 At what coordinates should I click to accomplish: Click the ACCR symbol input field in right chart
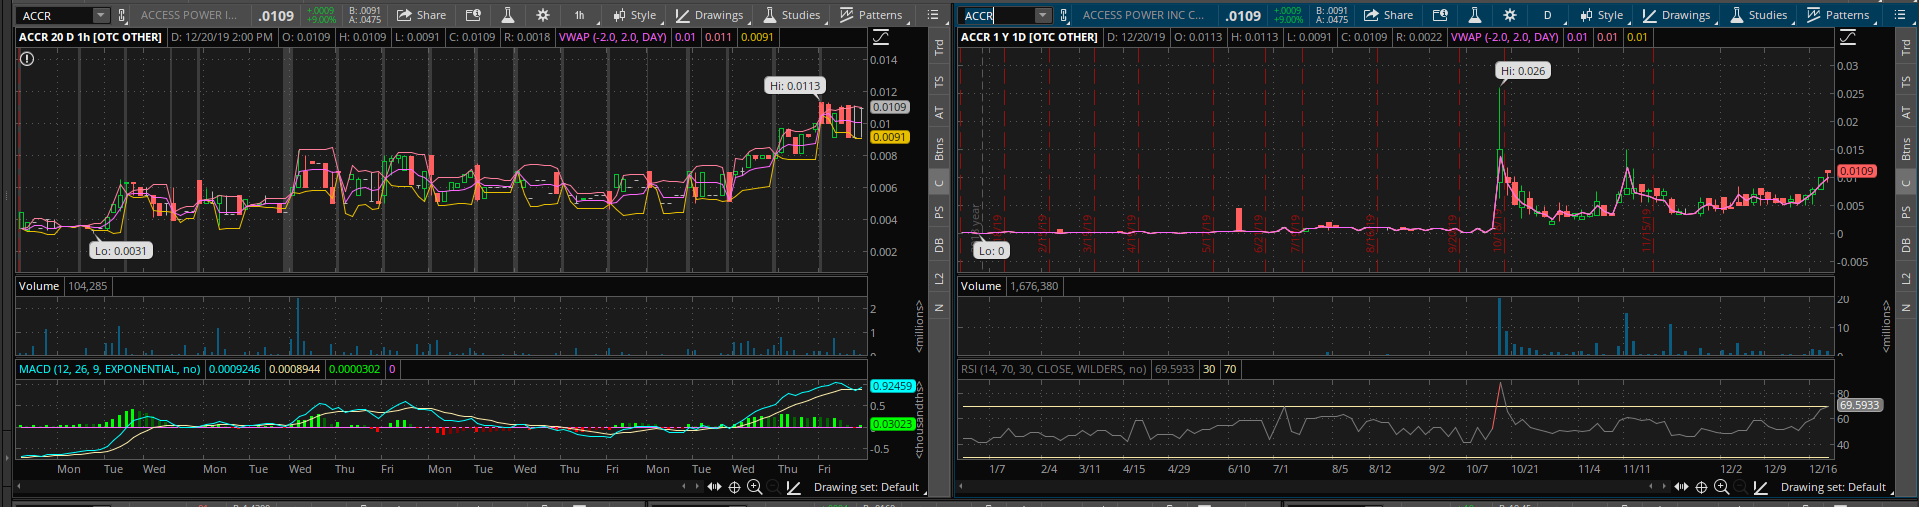click(x=996, y=15)
